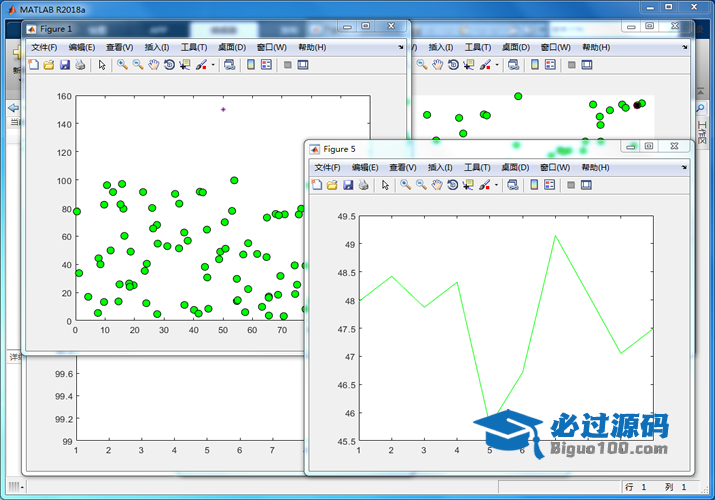Activate Zoom Out tool in Figure 1

(x=138, y=65)
